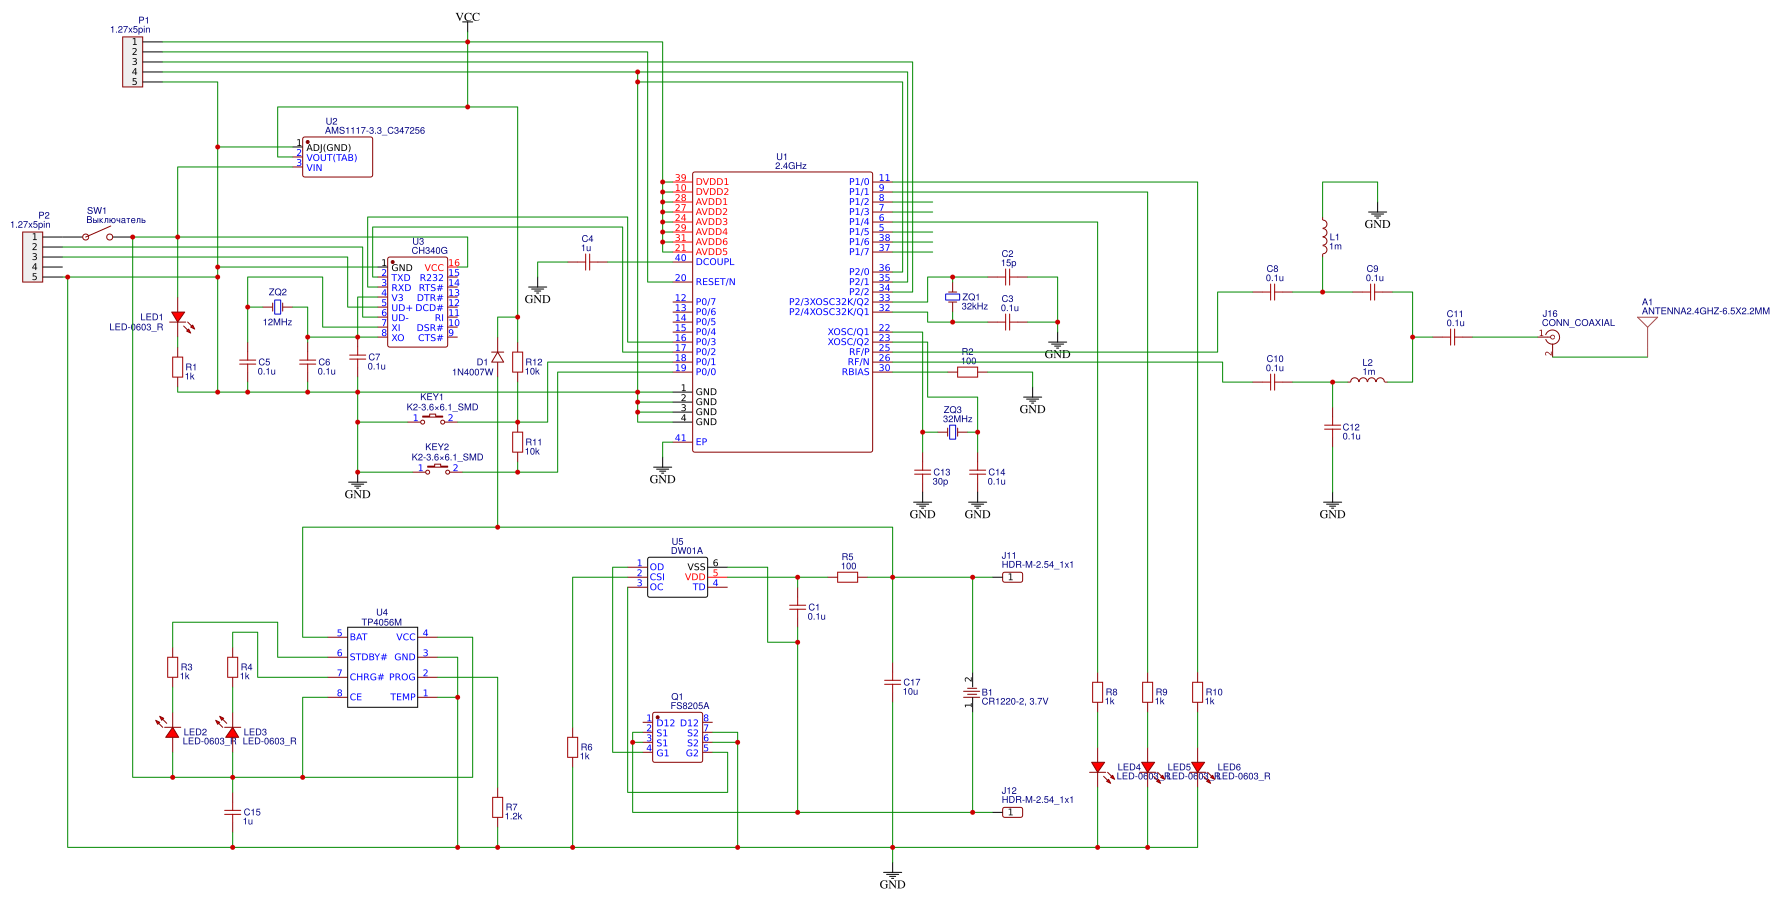This screenshot has height=901, width=1780.
Task: Click the ANTENNA2.4GHZ-6.5X2.2MM label
Action: click(x=1706, y=311)
